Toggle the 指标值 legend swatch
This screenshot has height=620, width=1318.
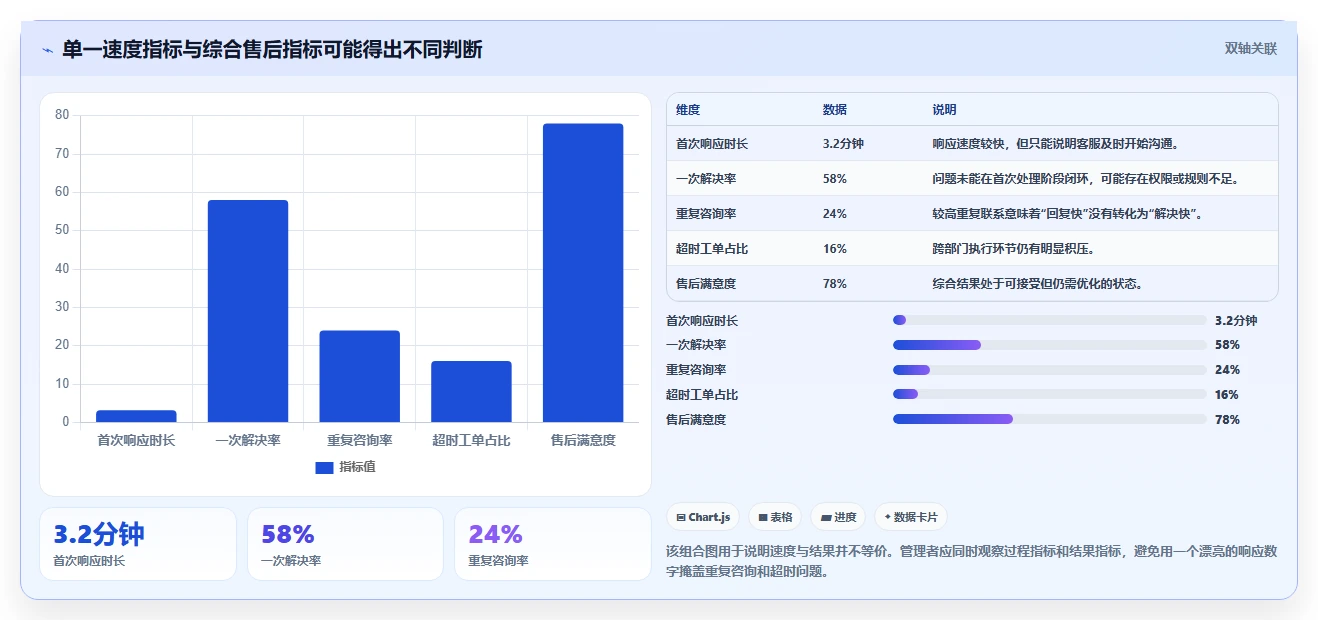(x=324, y=467)
